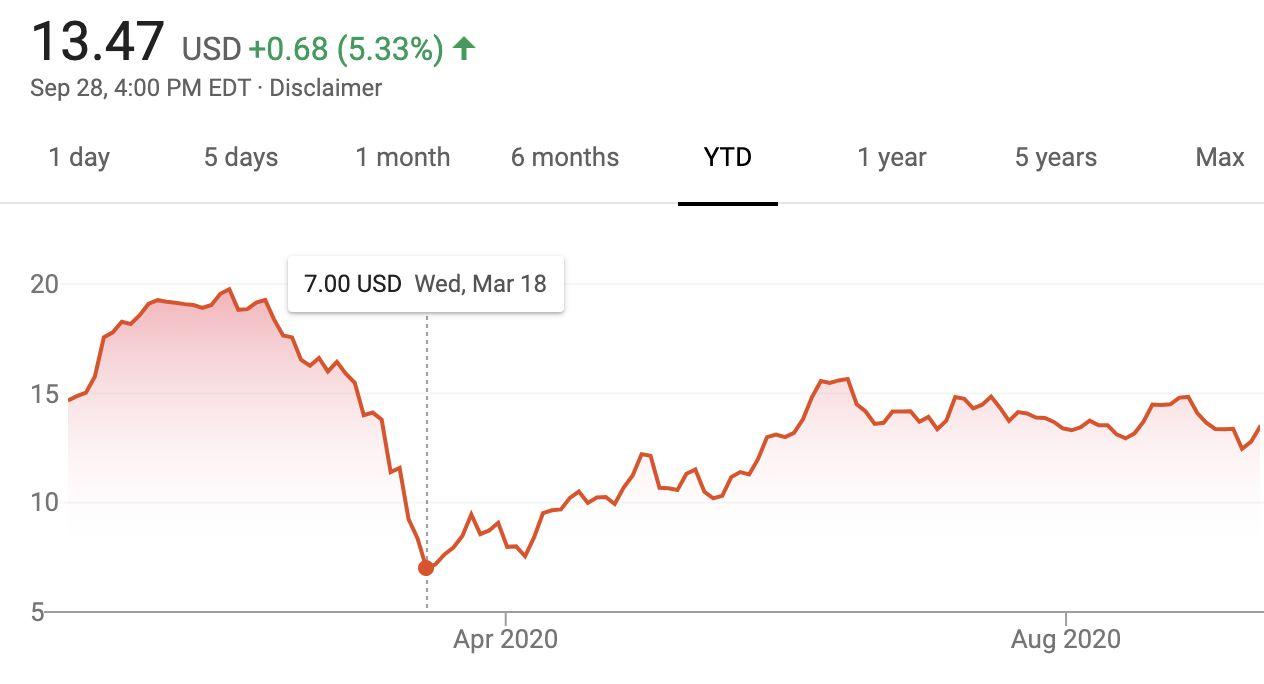This screenshot has height=684, width=1264.
Task: Click the green up arrow icon
Action: (463, 48)
